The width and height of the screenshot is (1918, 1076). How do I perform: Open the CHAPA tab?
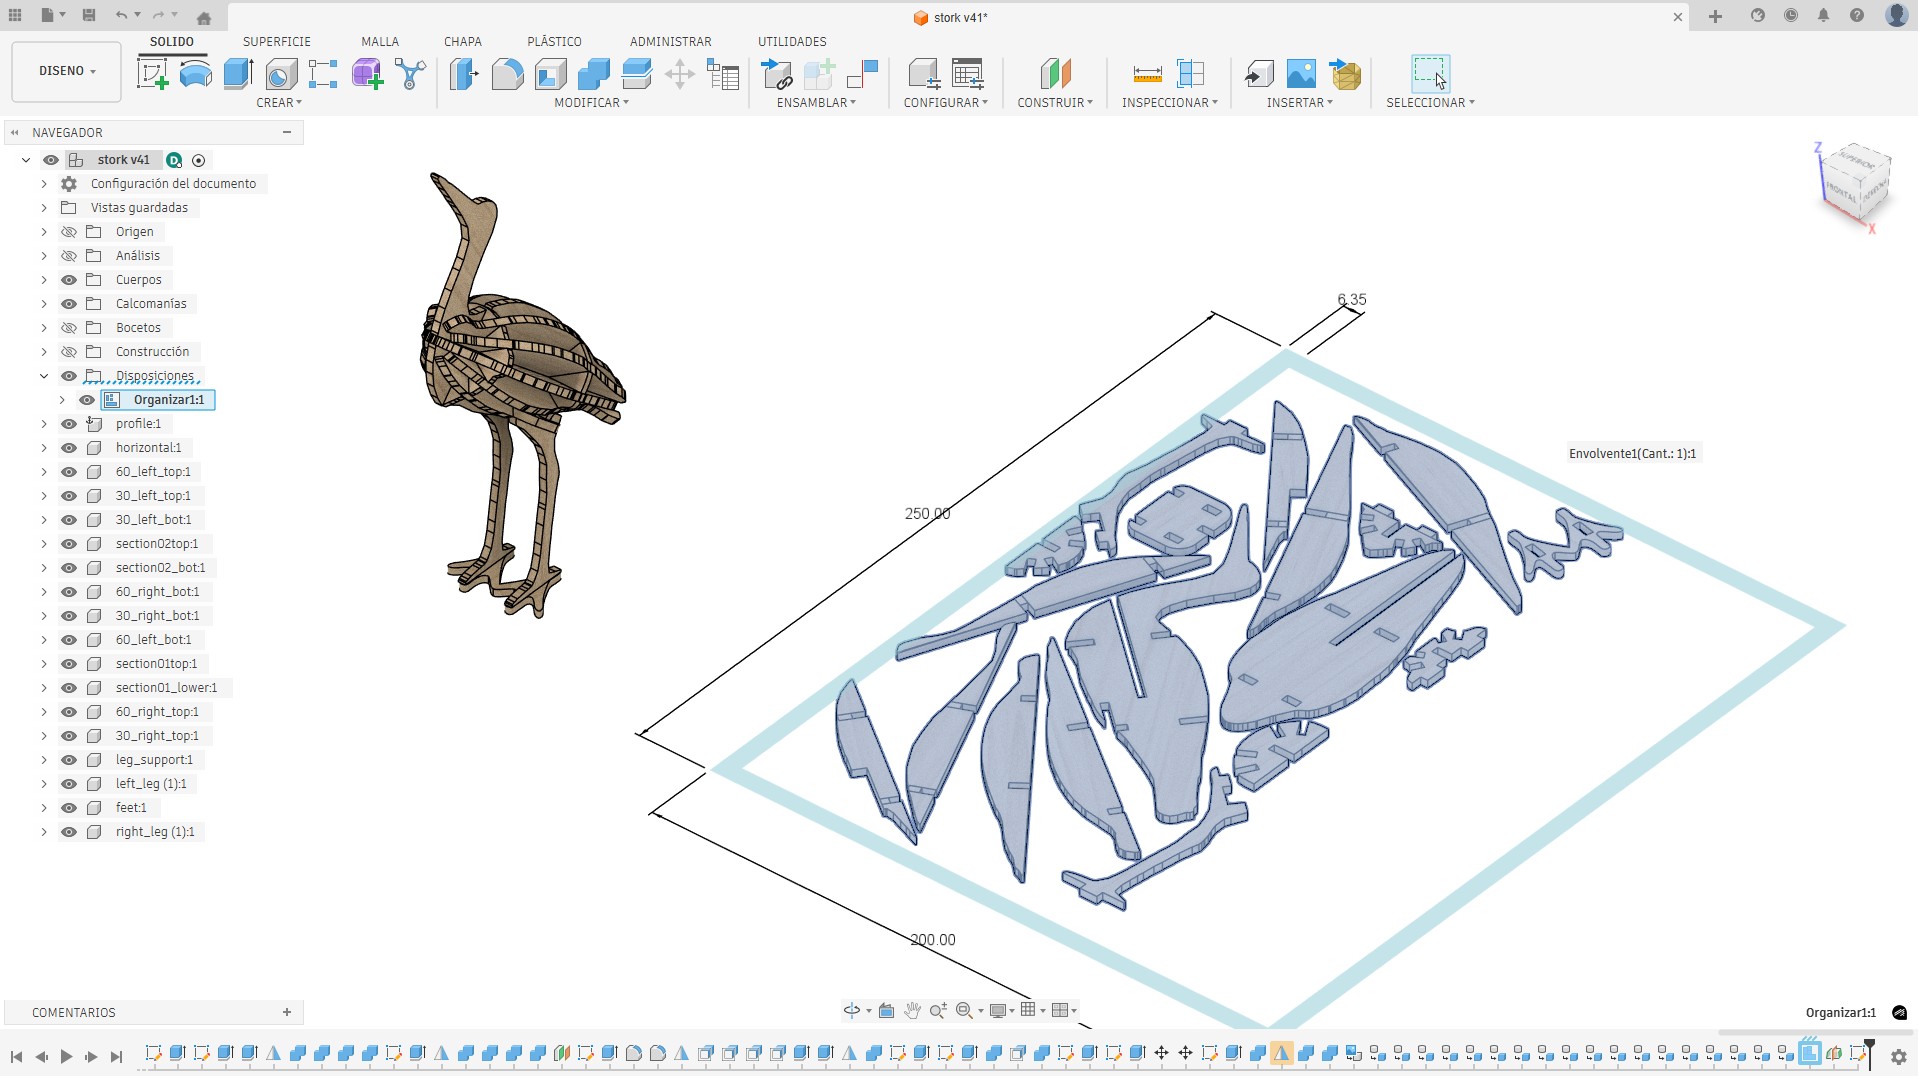(x=462, y=41)
